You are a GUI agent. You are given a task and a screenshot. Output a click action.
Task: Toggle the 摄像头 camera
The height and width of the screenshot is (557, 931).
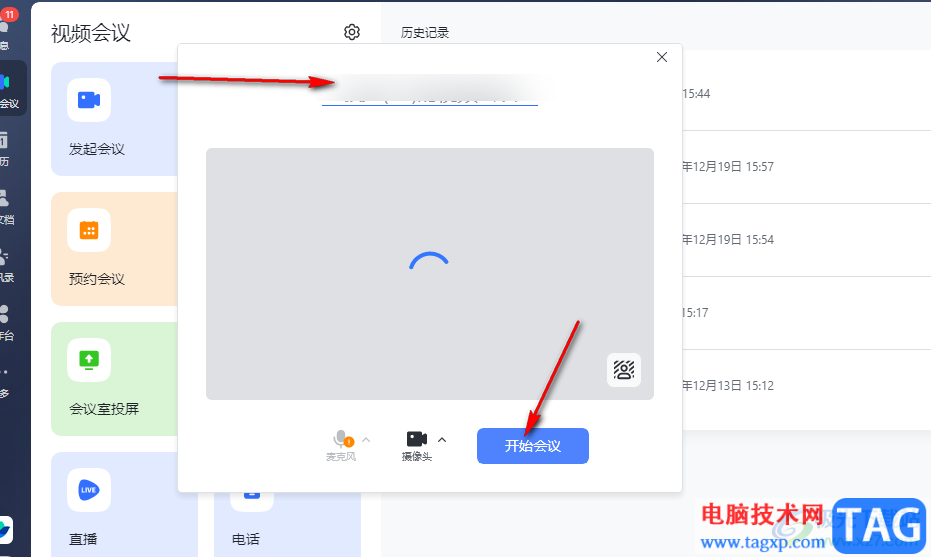(416, 446)
